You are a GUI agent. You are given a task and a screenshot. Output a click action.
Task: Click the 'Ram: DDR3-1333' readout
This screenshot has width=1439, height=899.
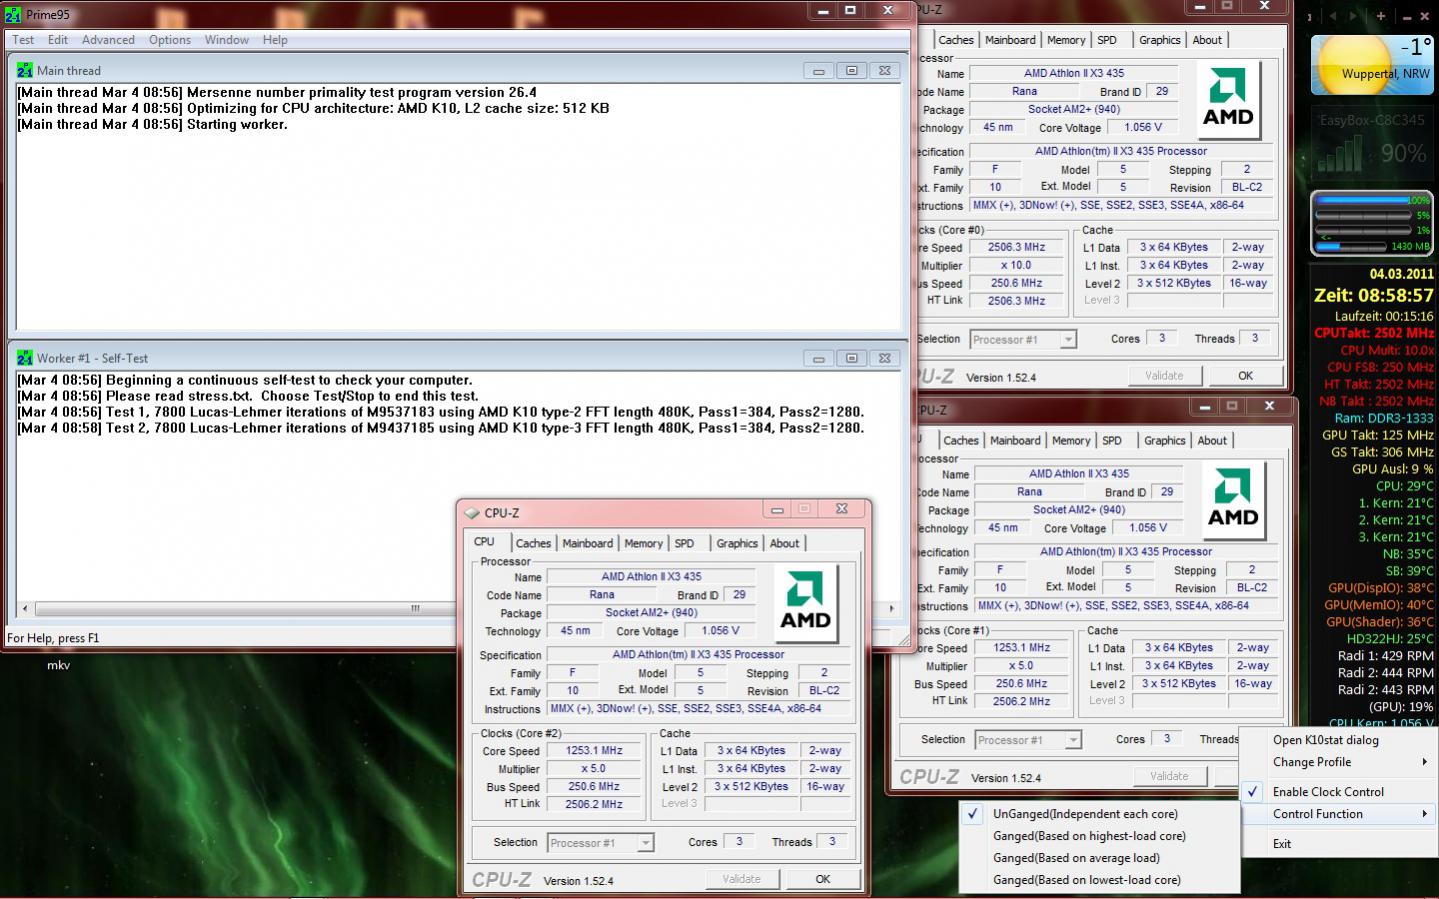pos(1383,418)
